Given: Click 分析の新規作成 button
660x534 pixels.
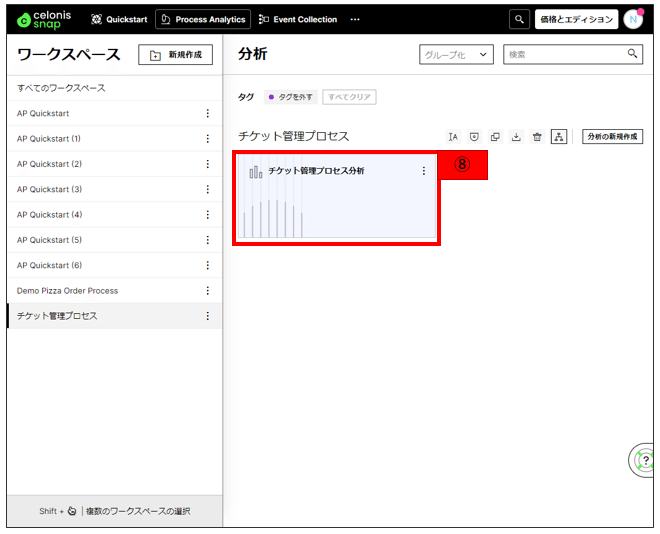Looking at the screenshot, I should [612, 137].
